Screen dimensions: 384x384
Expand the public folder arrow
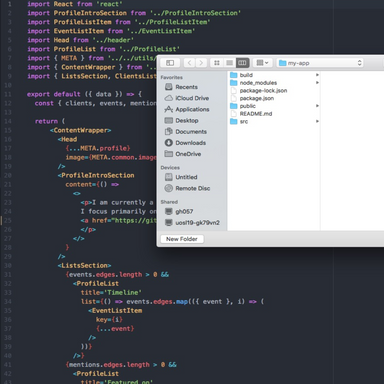(x=317, y=106)
